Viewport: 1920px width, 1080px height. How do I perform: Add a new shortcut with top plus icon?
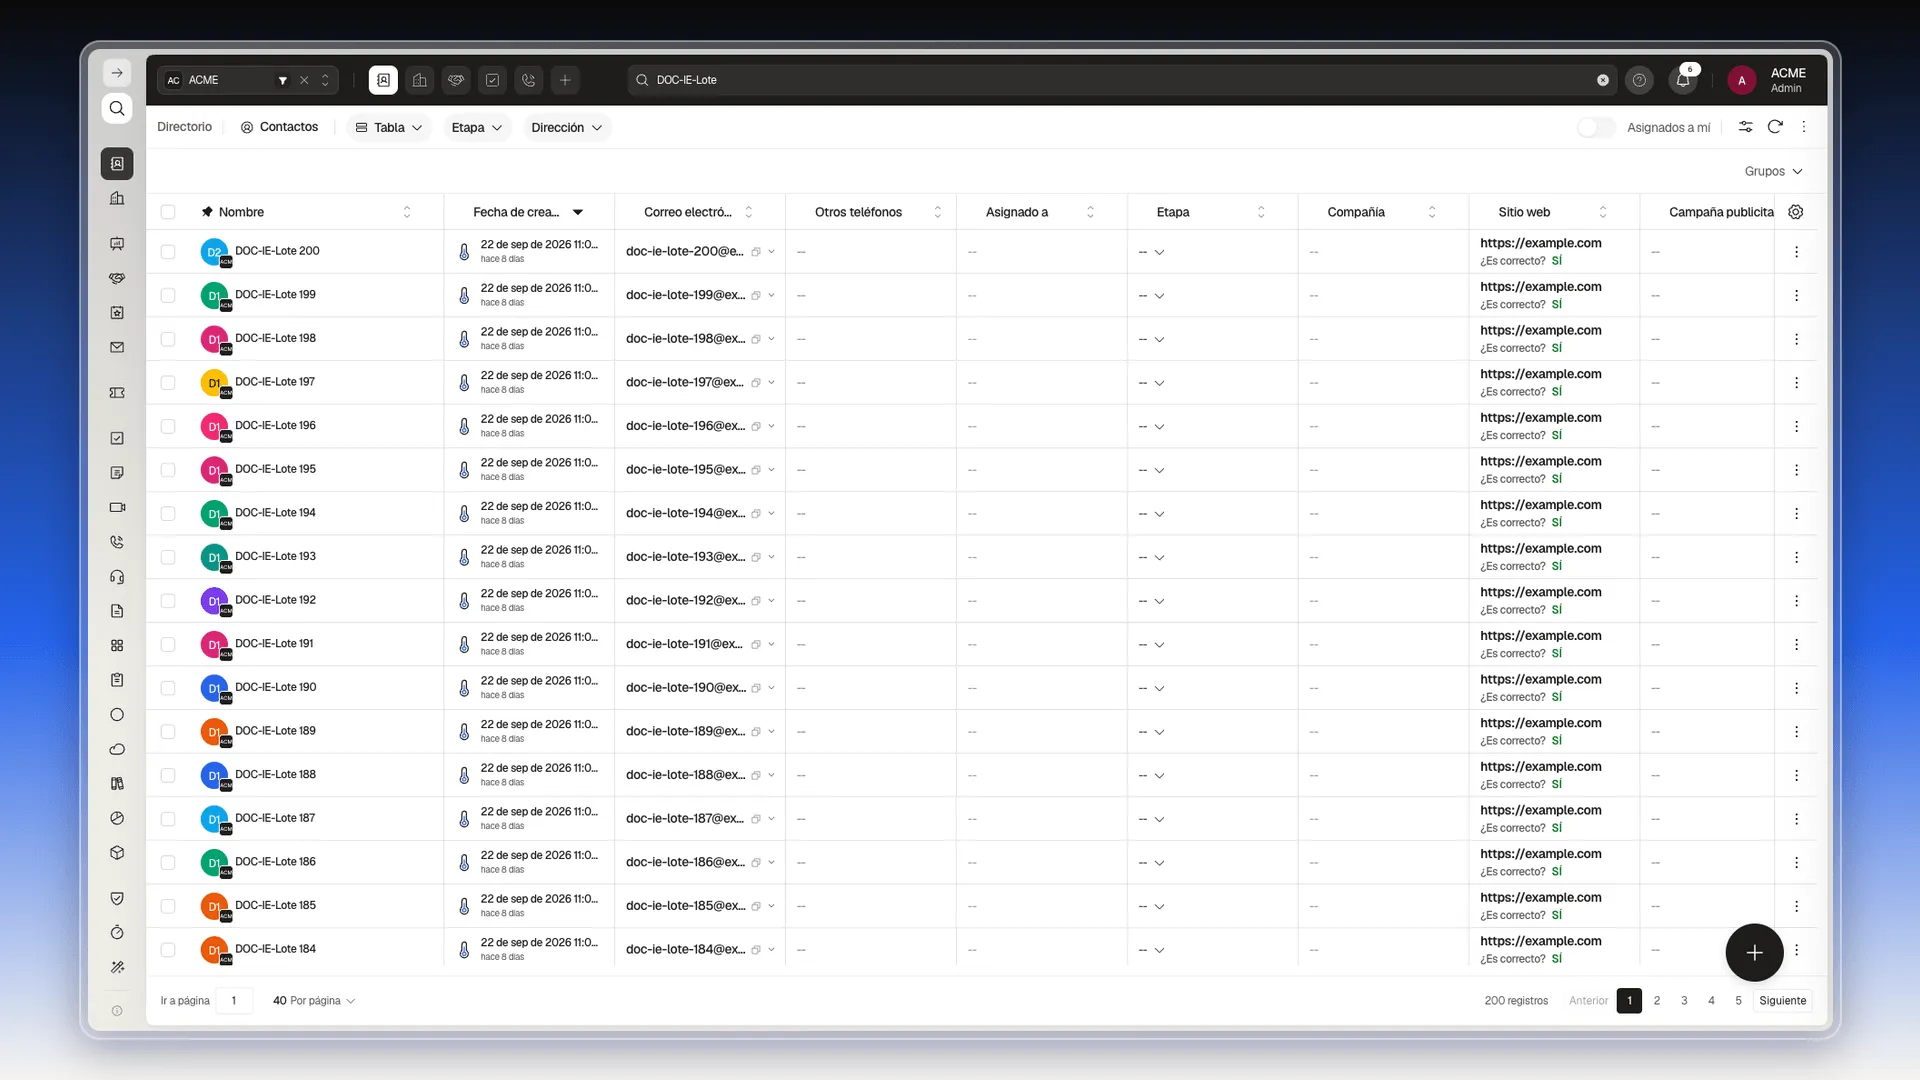point(565,80)
